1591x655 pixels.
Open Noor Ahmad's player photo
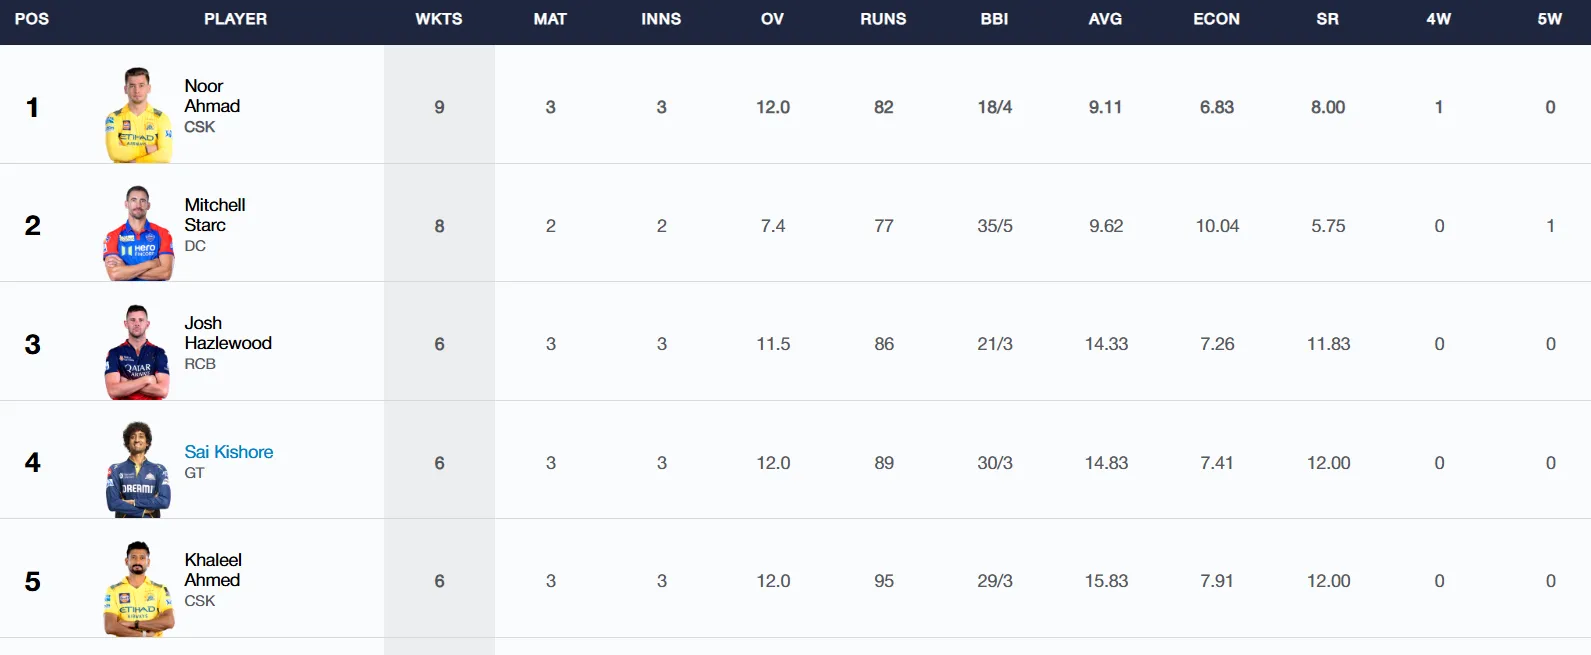139,115
